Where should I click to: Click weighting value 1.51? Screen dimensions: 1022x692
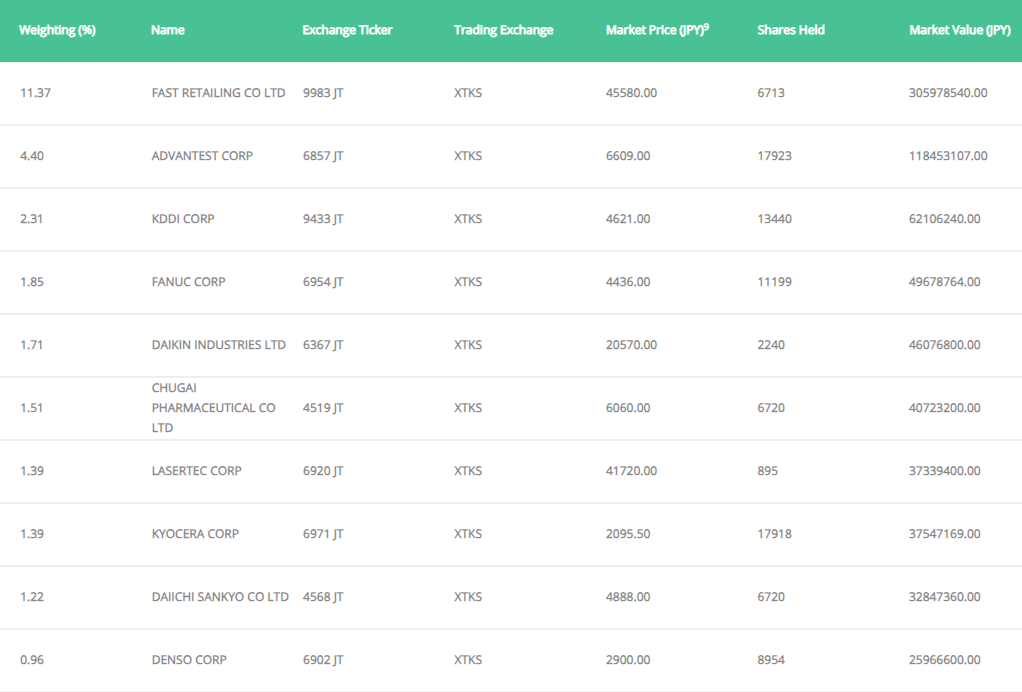[x=31, y=408]
